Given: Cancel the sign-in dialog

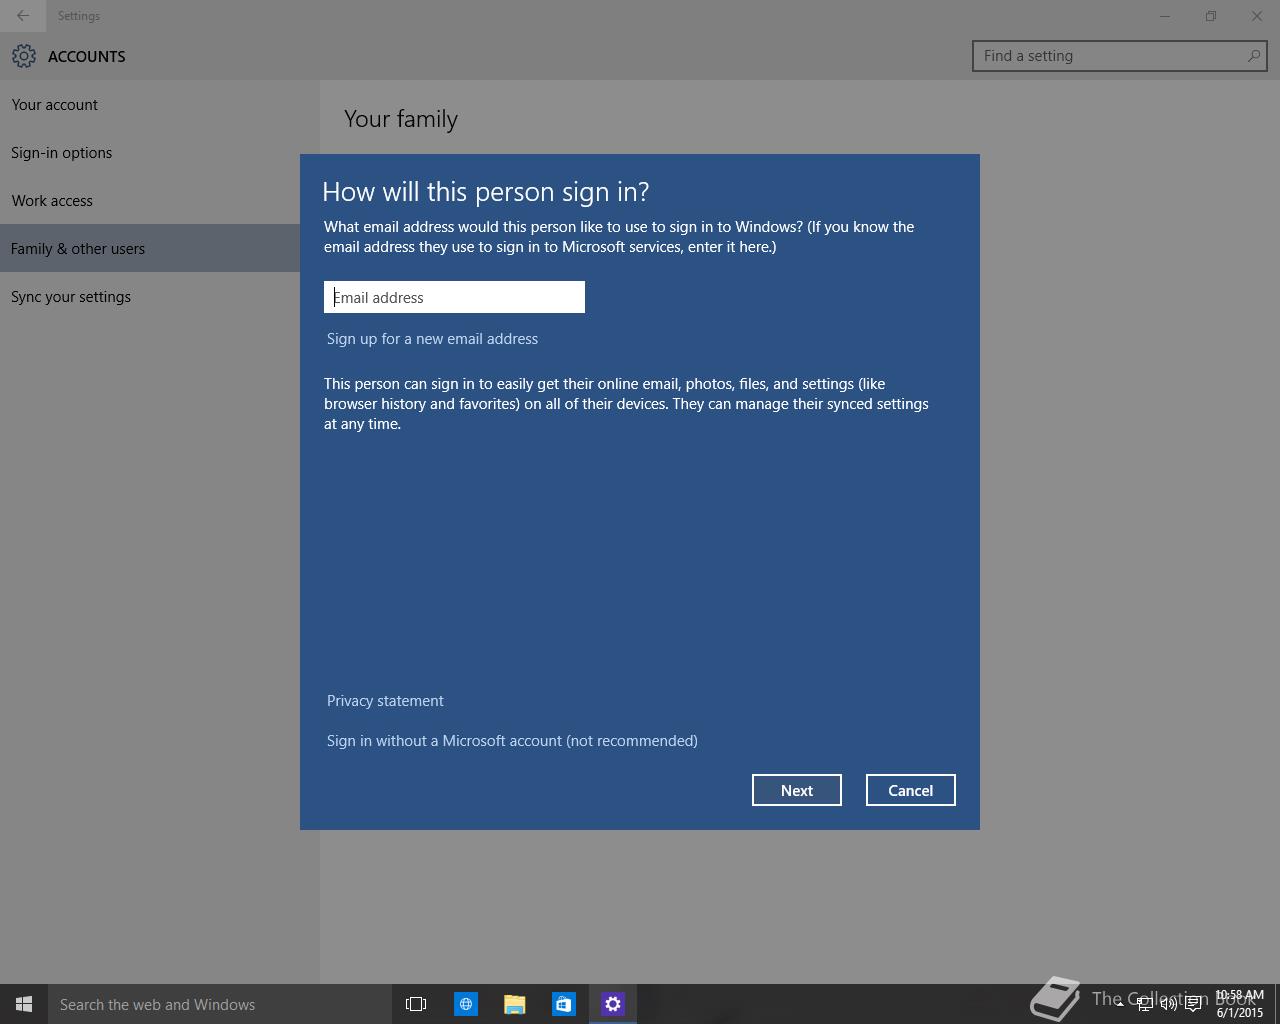Looking at the screenshot, I should click(x=911, y=790).
